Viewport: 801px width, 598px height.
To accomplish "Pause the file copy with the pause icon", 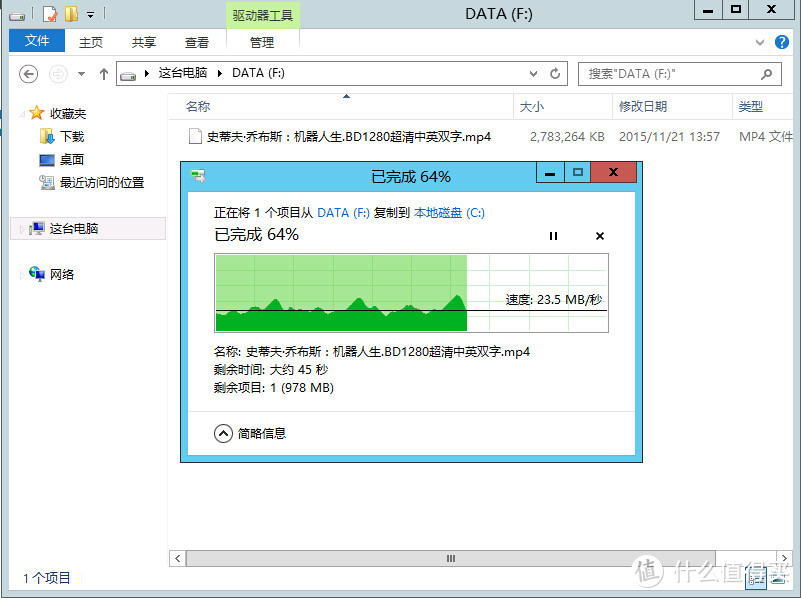I will coord(553,236).
